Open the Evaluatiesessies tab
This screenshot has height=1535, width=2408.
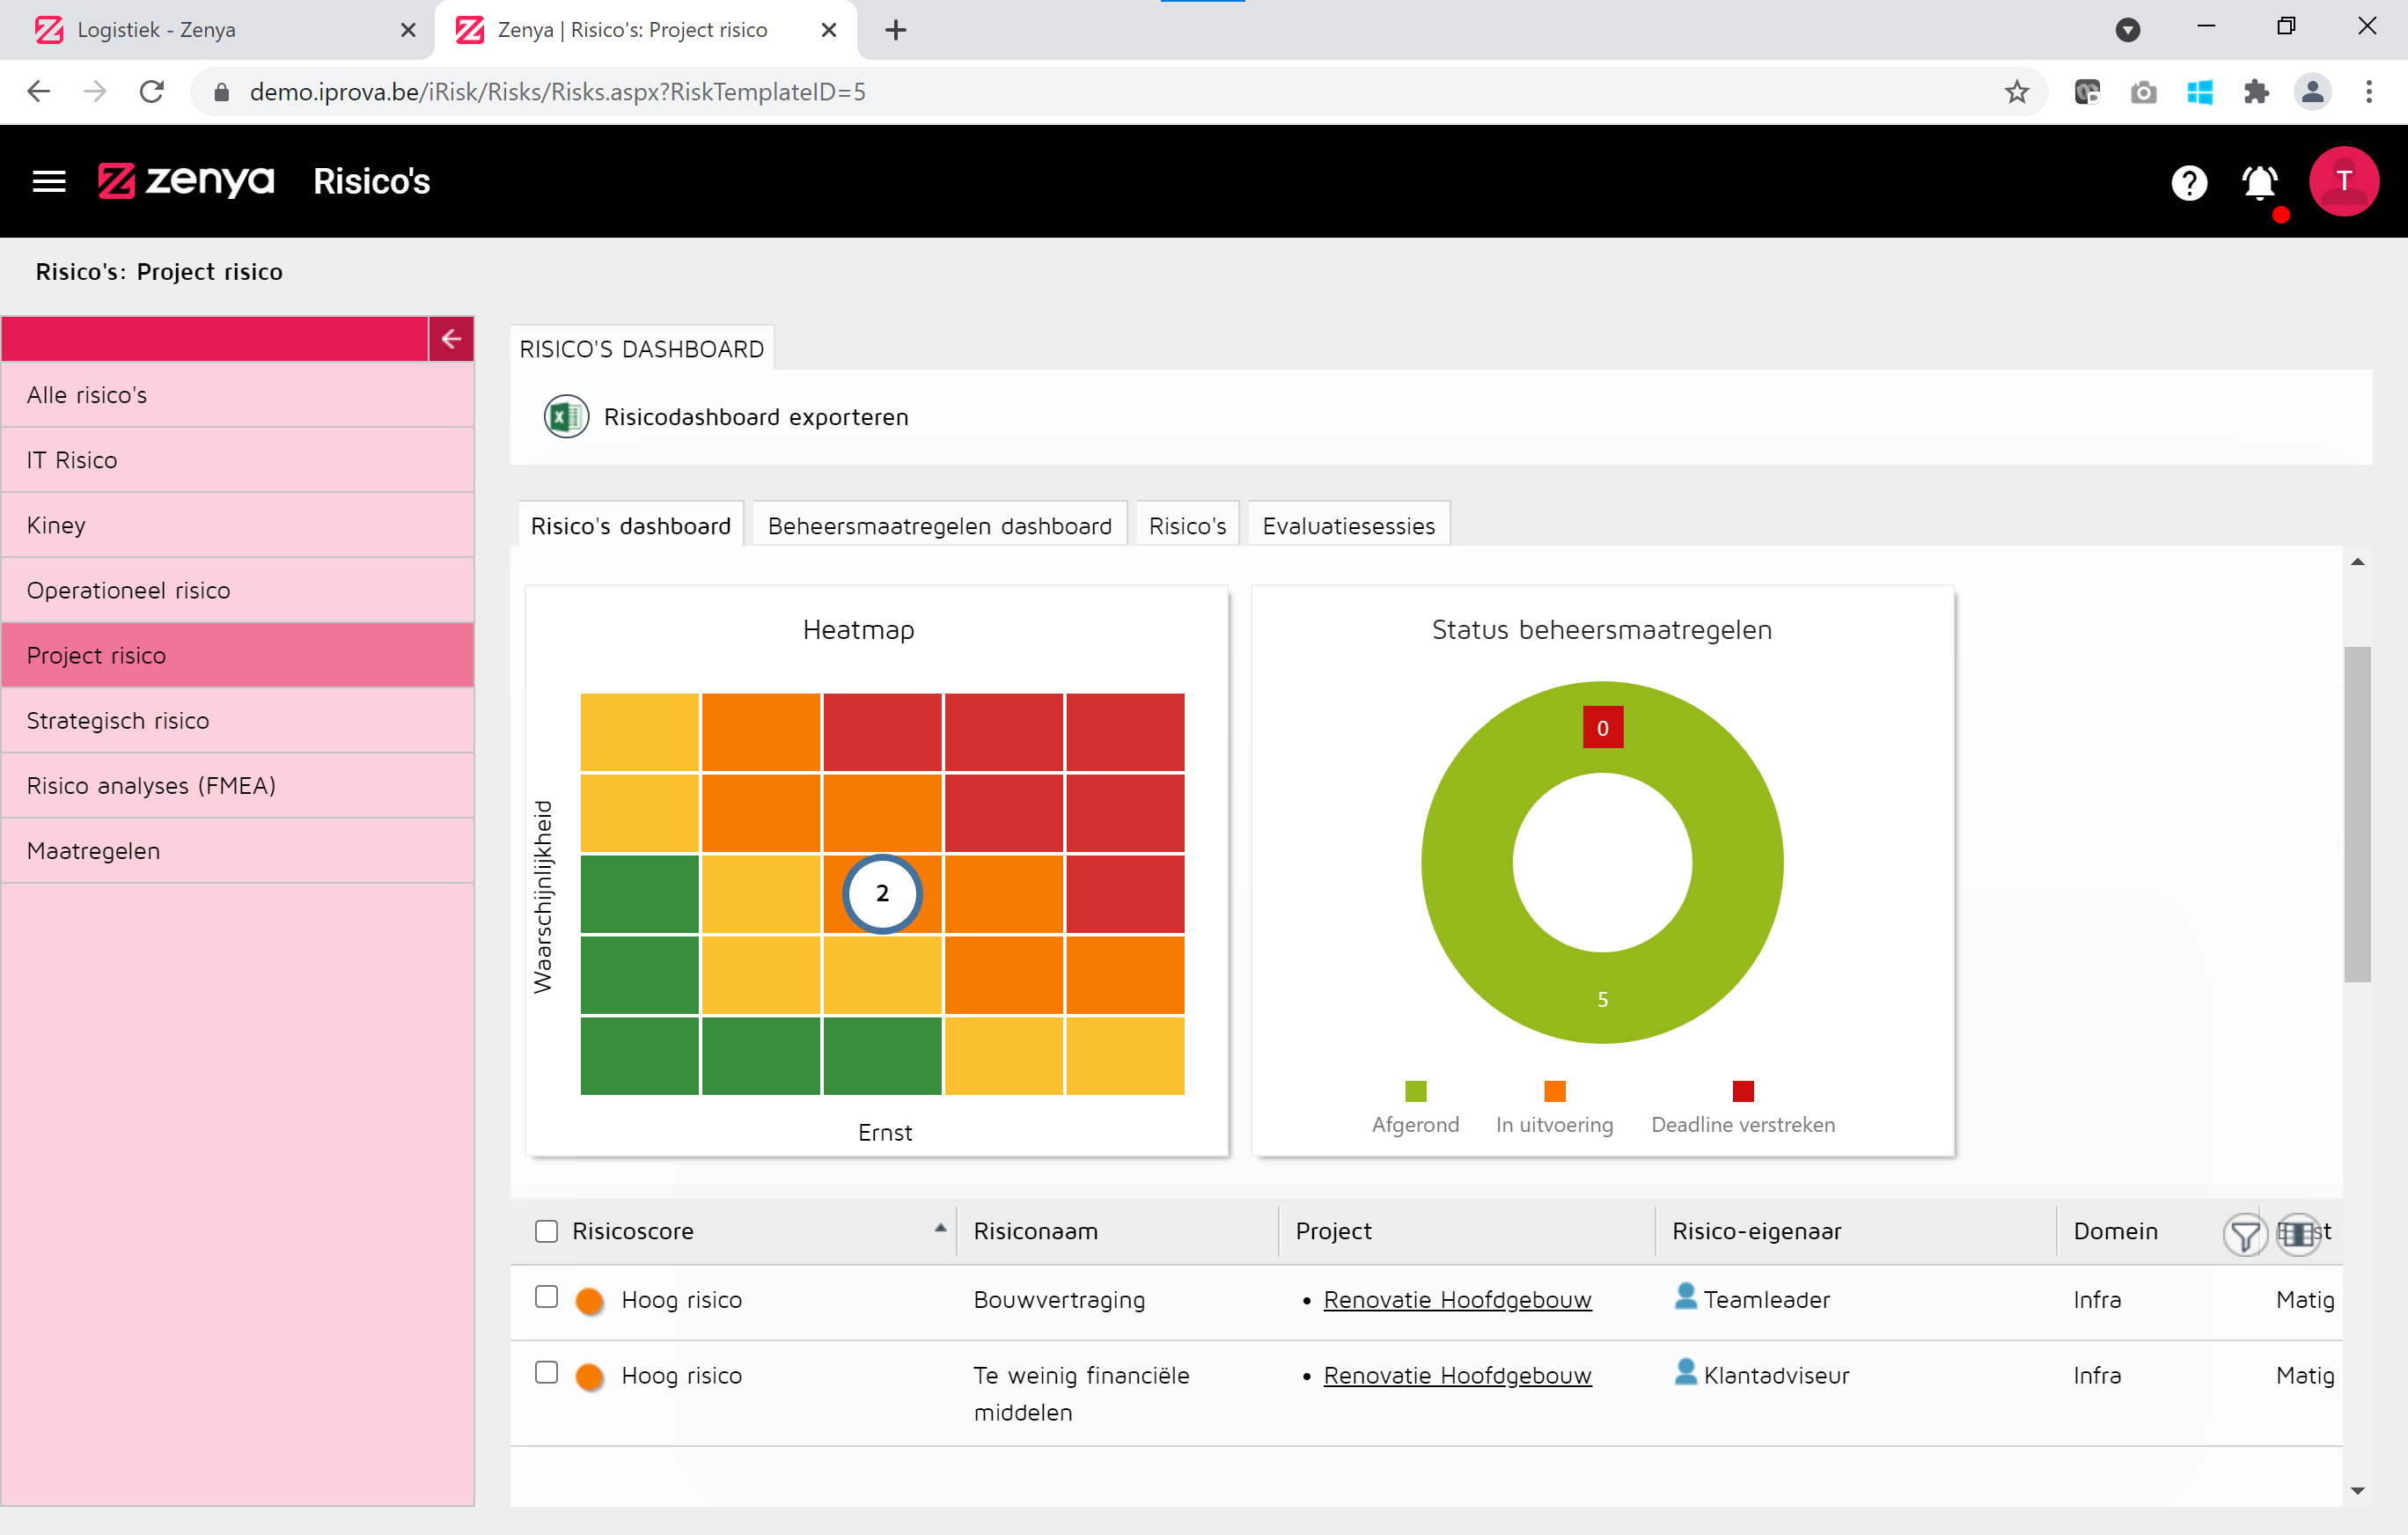pyautogui.click(x=1348, y=526)
